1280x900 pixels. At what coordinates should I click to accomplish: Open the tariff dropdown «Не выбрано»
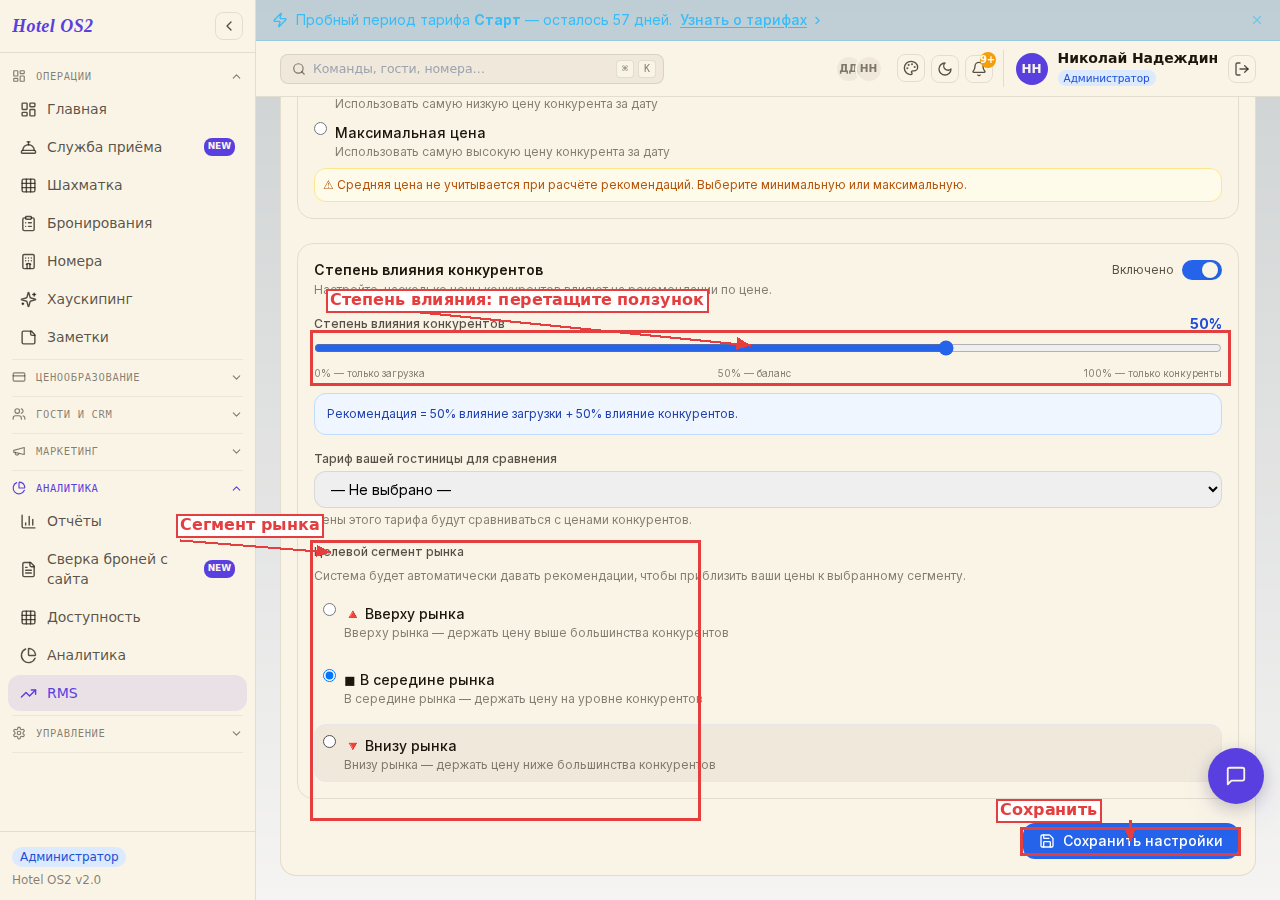pyautogui.click(x=768, y=490)
